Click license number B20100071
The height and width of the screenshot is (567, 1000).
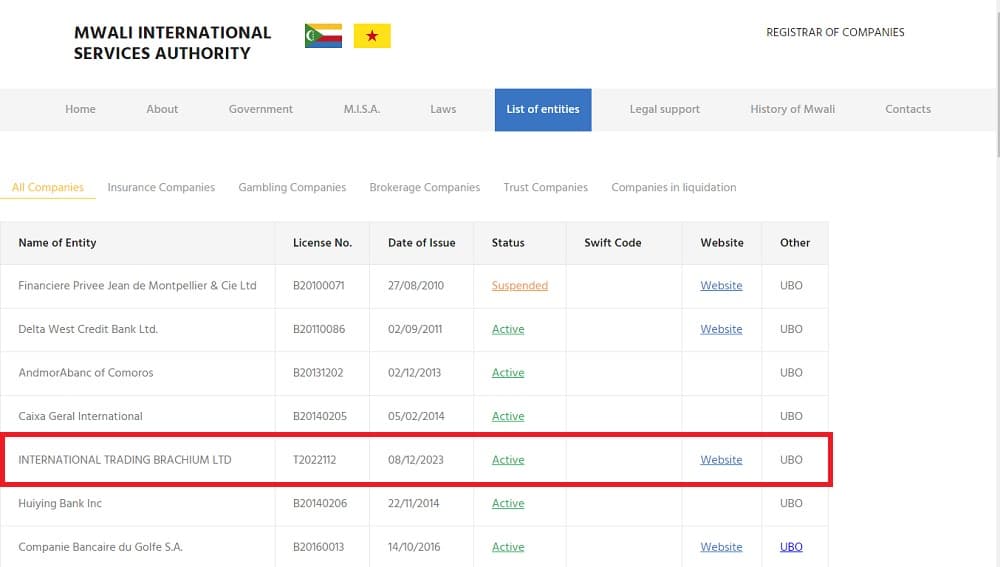pos(318,286)
